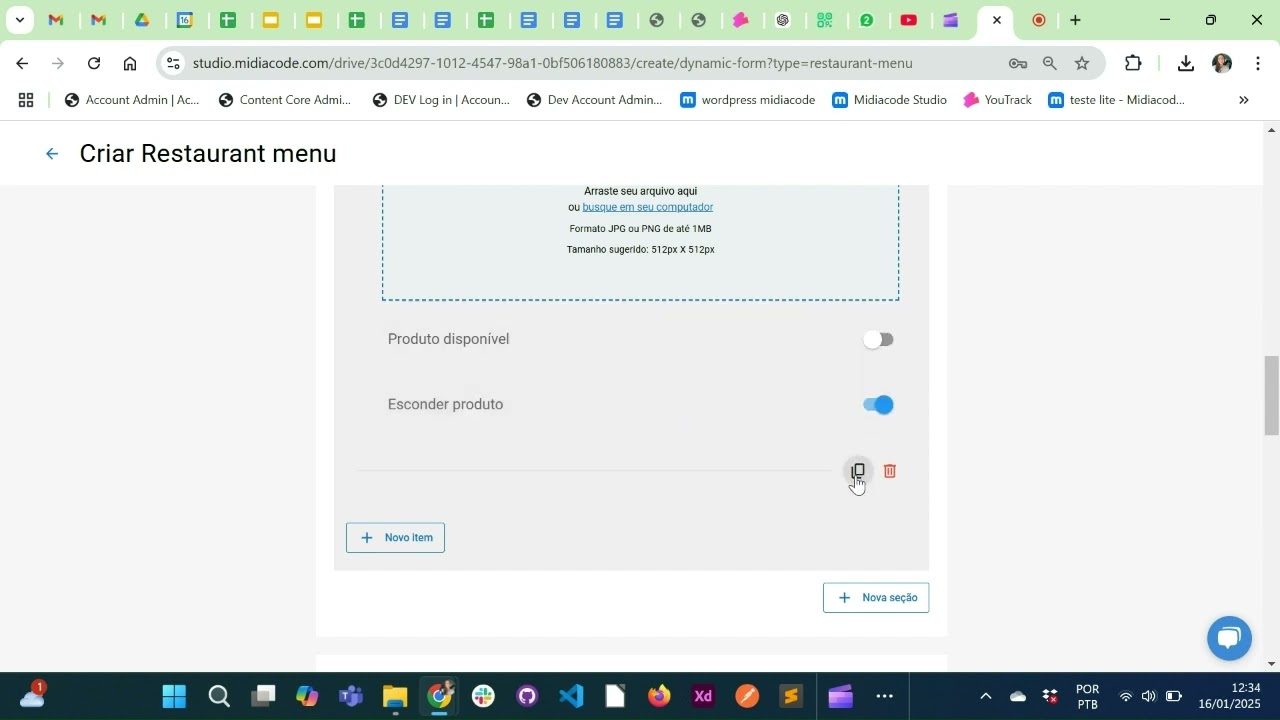Go back using the Criar Restaurant menu arrow

coord(52,154)
